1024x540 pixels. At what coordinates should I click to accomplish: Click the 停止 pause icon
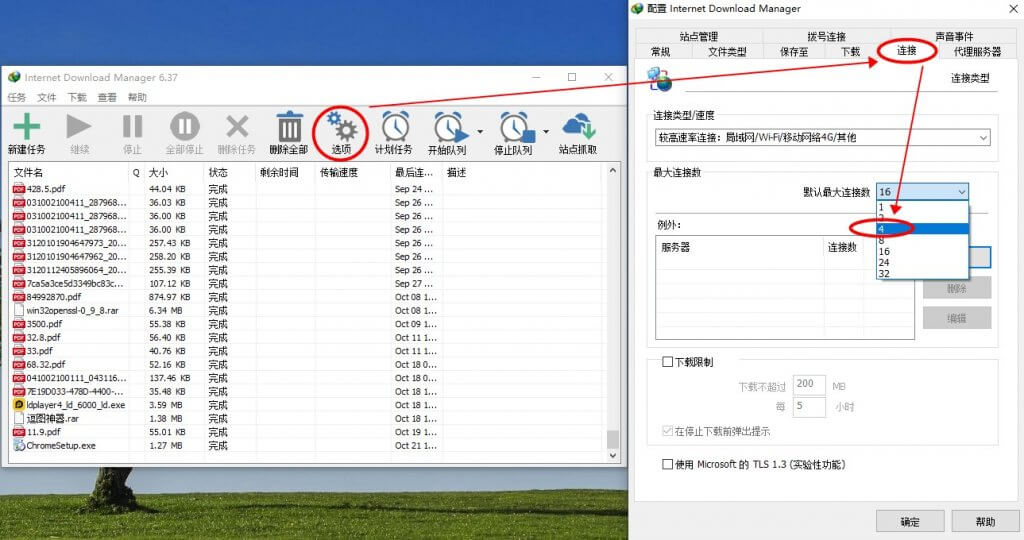click(x=133, y=127)
